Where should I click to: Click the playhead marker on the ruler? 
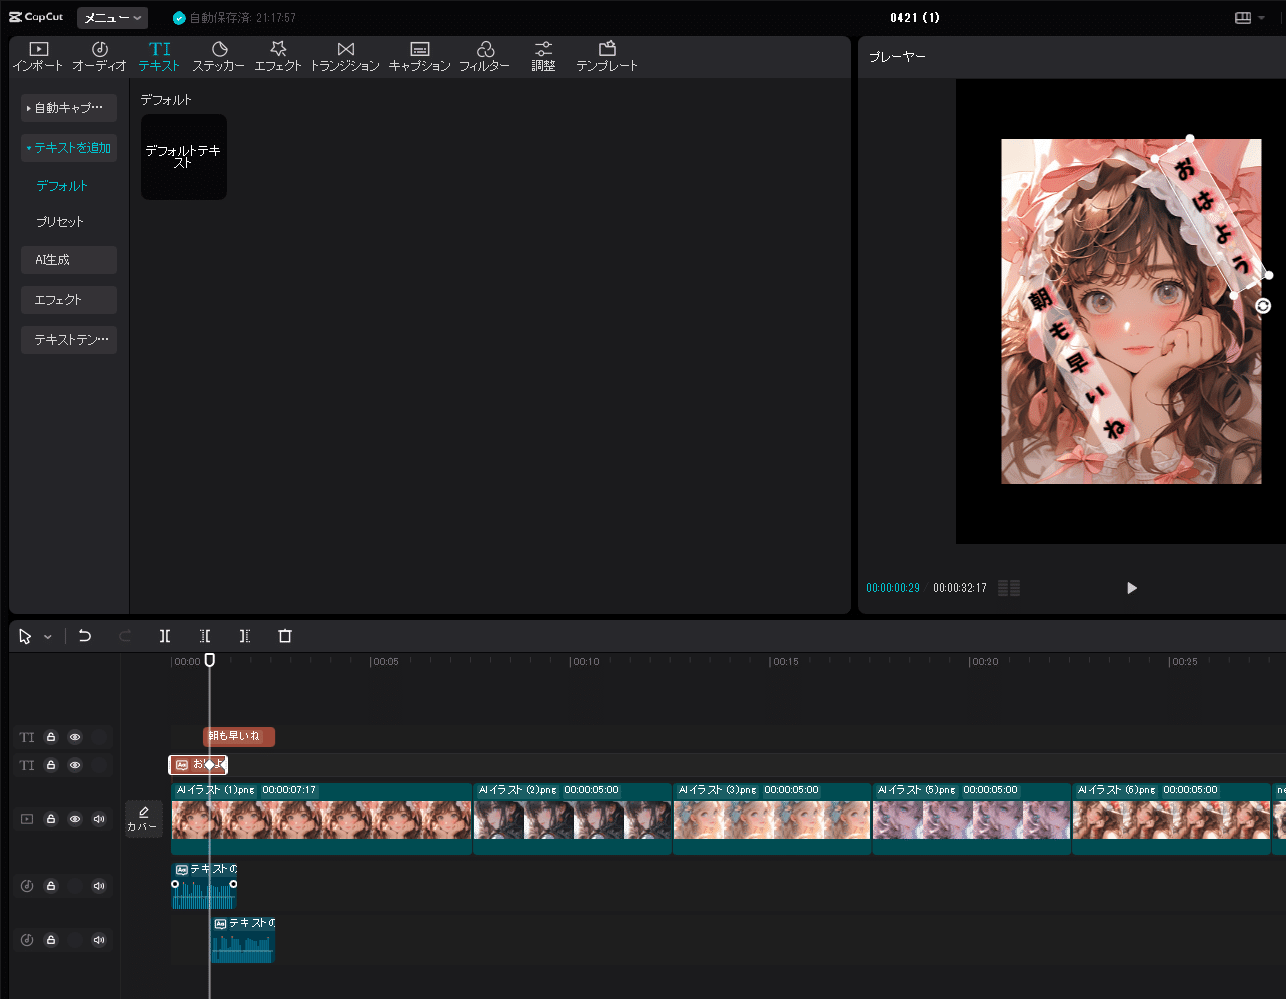tap(210, 660)
